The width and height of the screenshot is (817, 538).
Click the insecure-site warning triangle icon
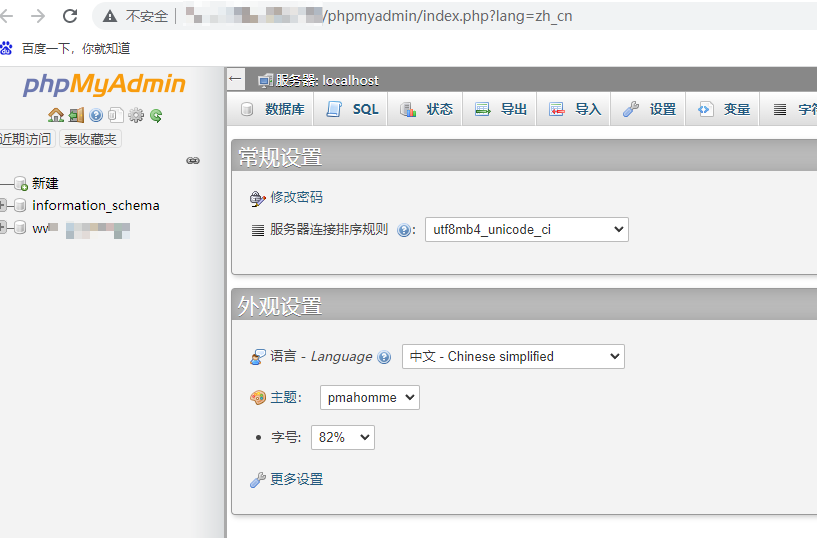110,17
